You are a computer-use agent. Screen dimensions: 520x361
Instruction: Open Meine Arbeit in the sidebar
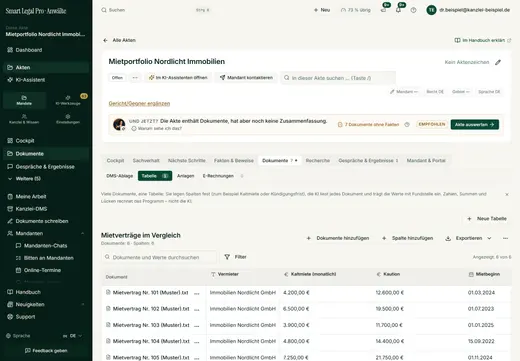46,197
